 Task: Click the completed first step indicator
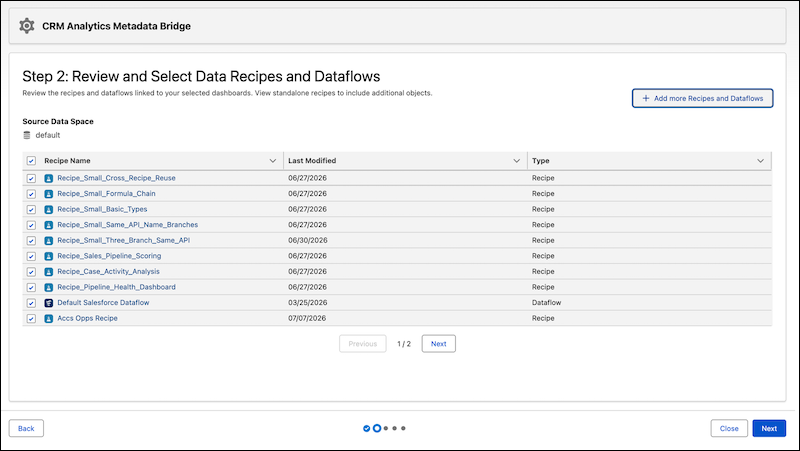coord(366,429)
